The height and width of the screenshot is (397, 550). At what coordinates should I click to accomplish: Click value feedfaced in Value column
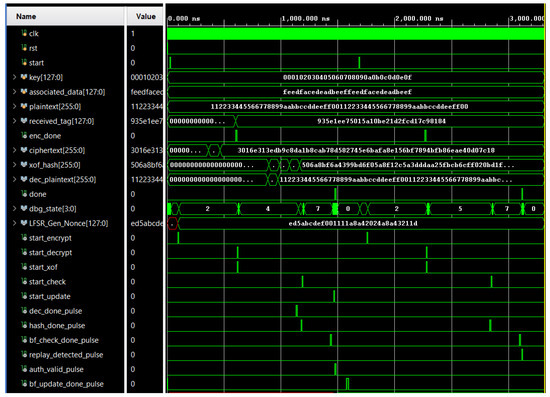pos(147,92)
